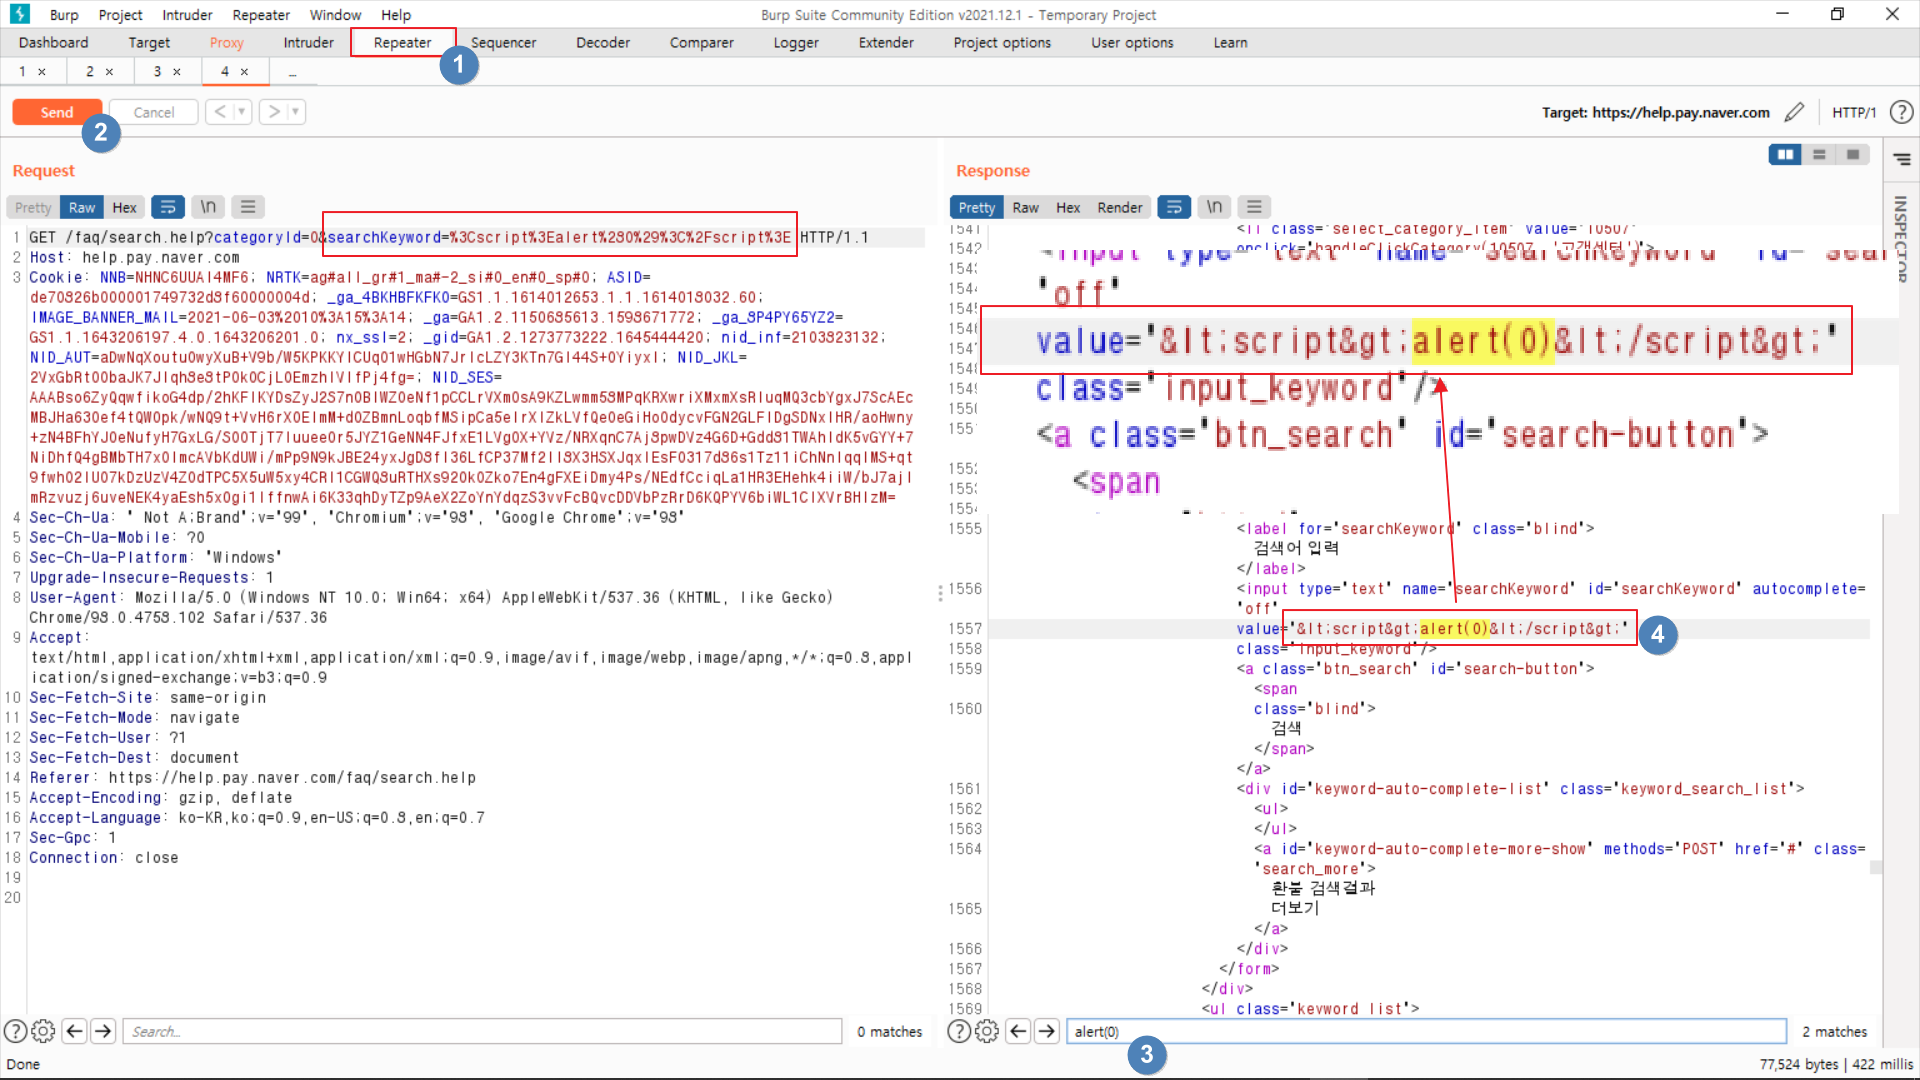Open Repeater help question mark icon
Viewport: 1920px width, 1080px height.
[x=1901, y=112]
